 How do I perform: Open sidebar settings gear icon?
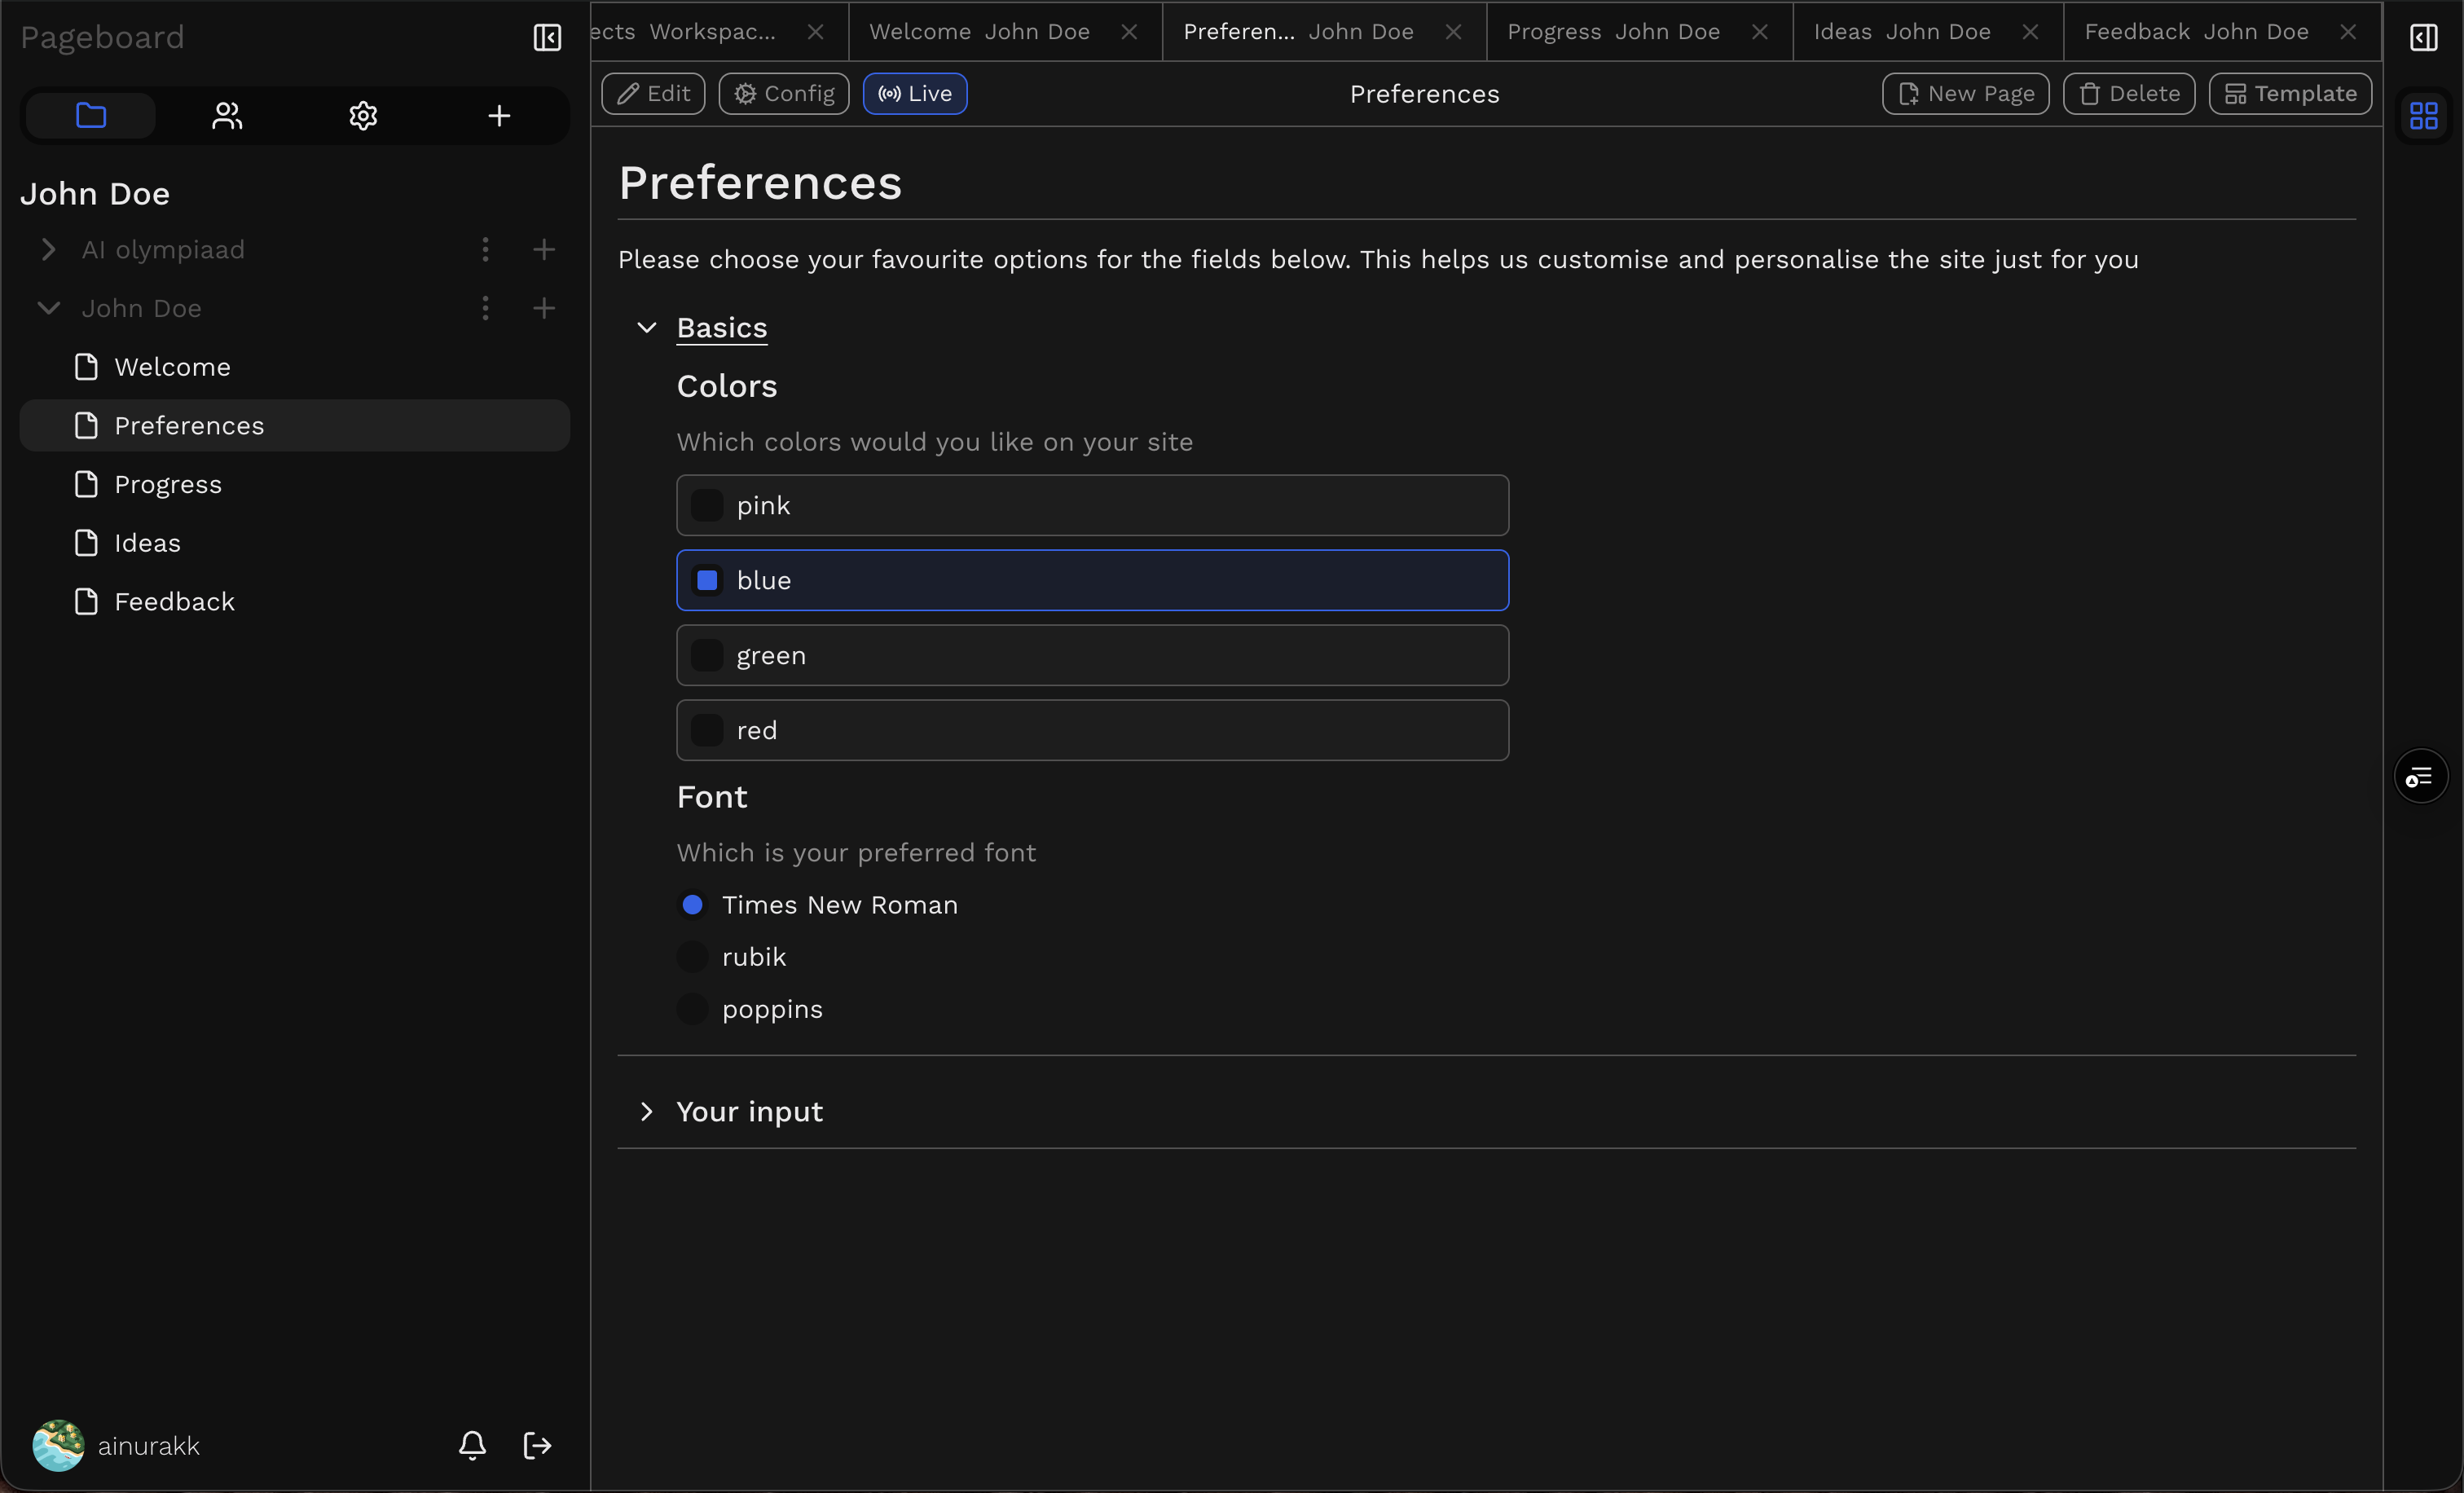363,116
